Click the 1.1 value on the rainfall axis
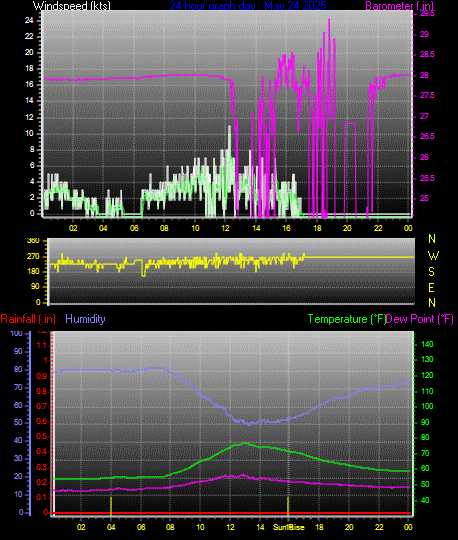The height and width of the screenshot is (540, 458). (41, 345)
